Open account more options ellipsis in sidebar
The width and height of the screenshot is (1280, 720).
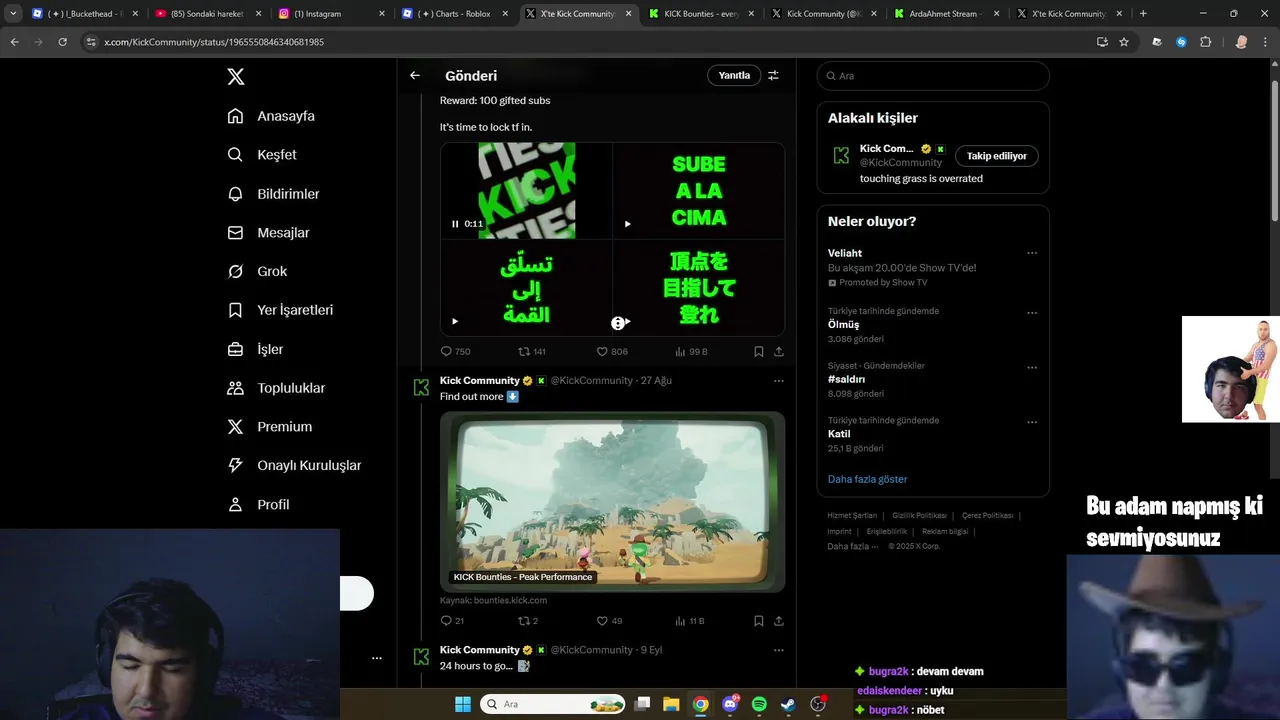[377, 658]
